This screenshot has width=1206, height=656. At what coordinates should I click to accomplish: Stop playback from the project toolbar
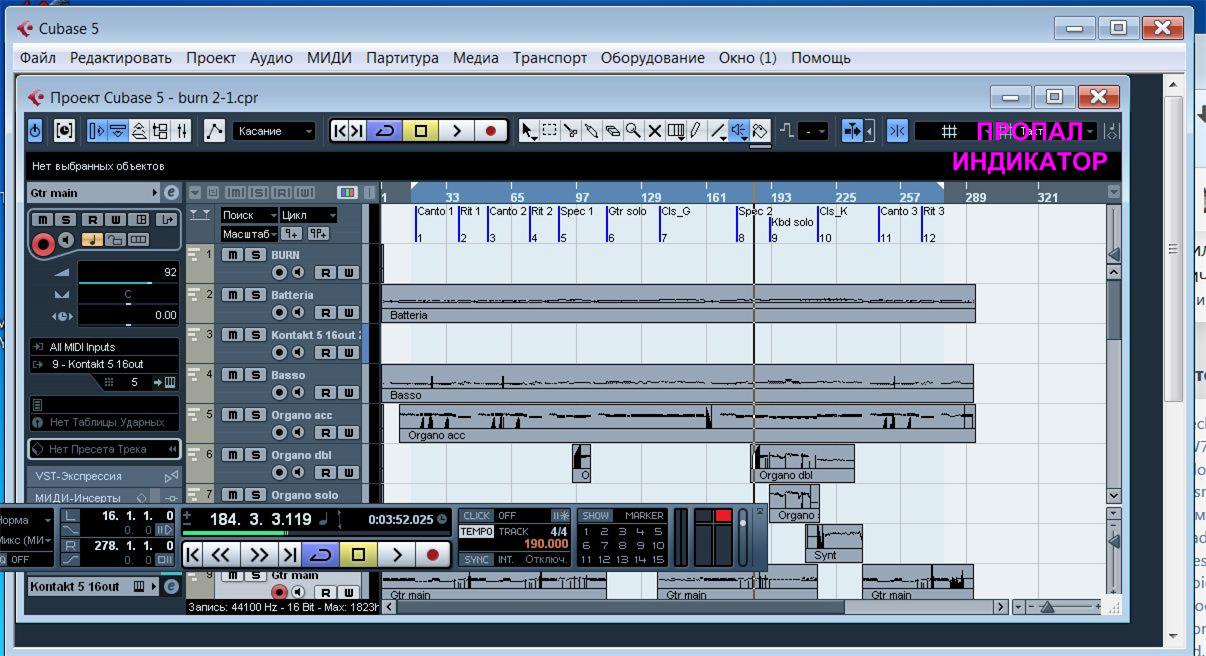point(420,130)
